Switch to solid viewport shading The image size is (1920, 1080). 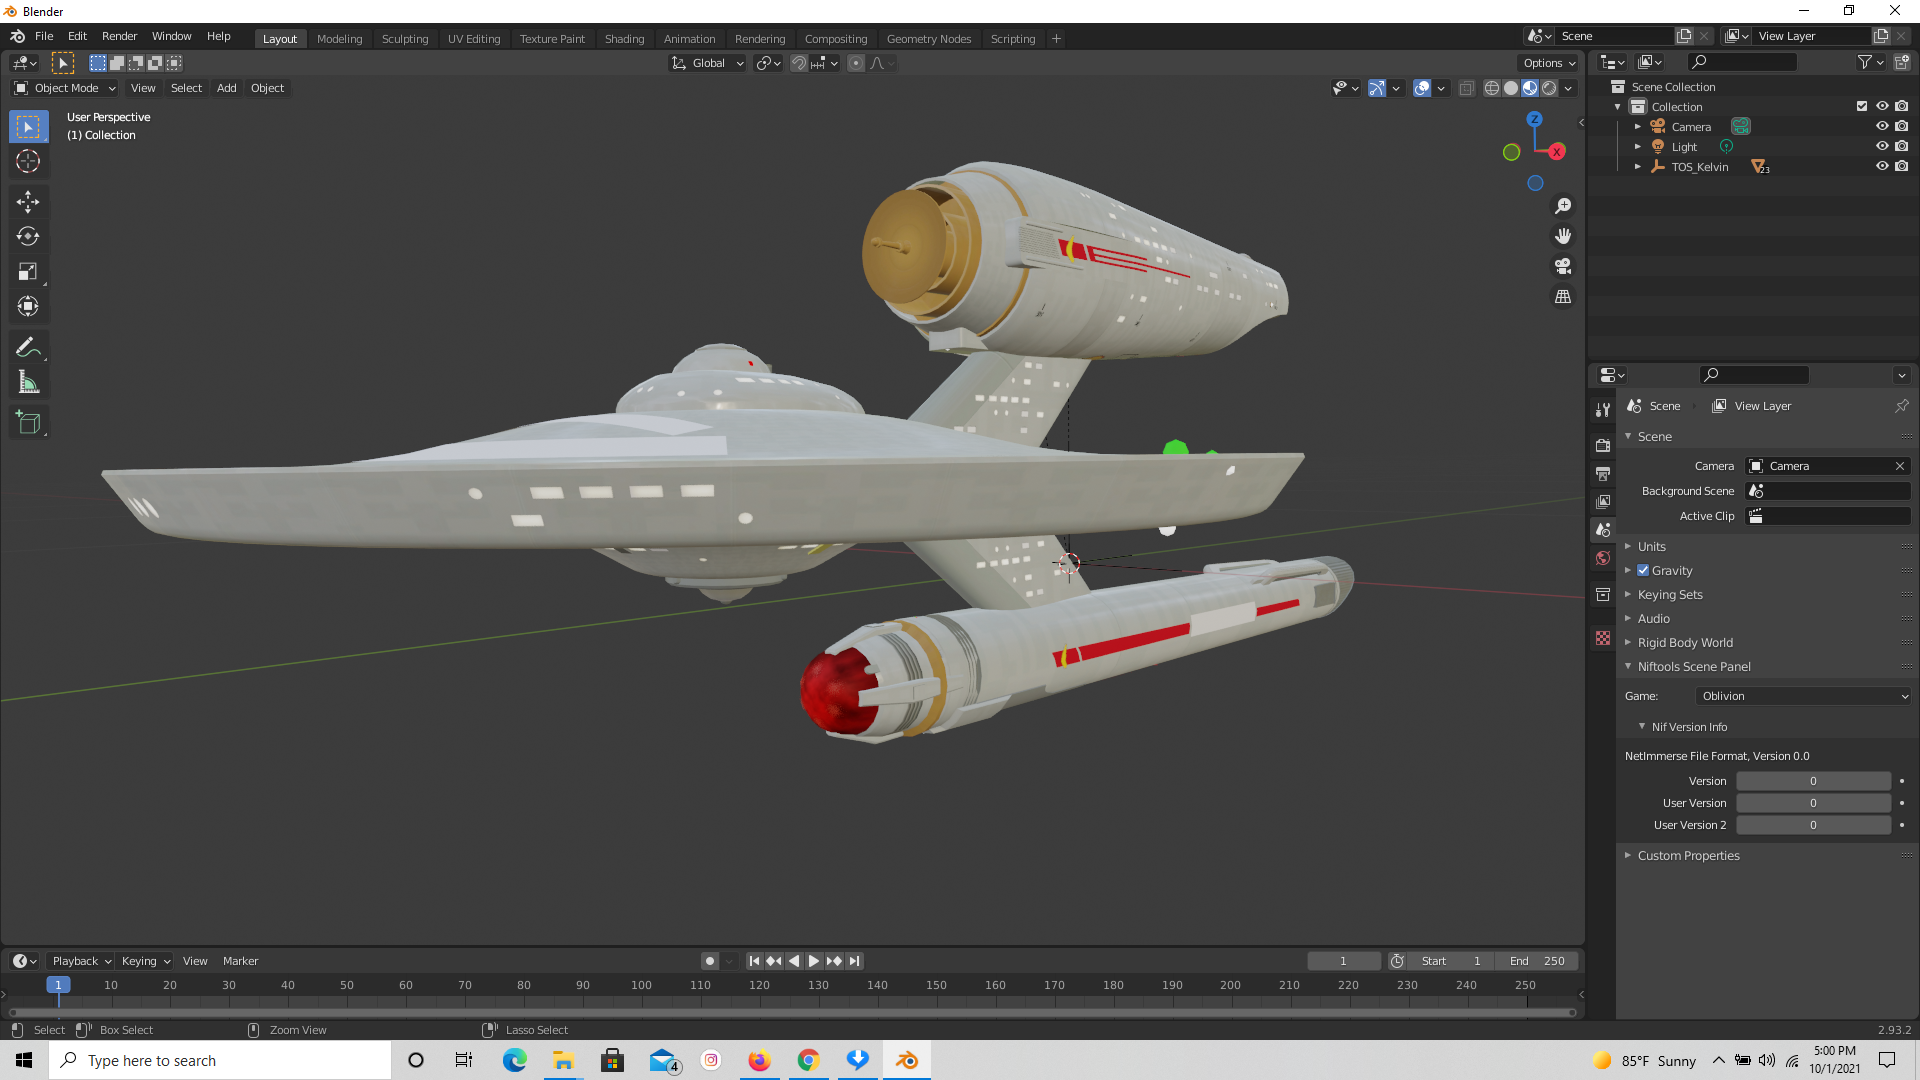click(1511, 88)
